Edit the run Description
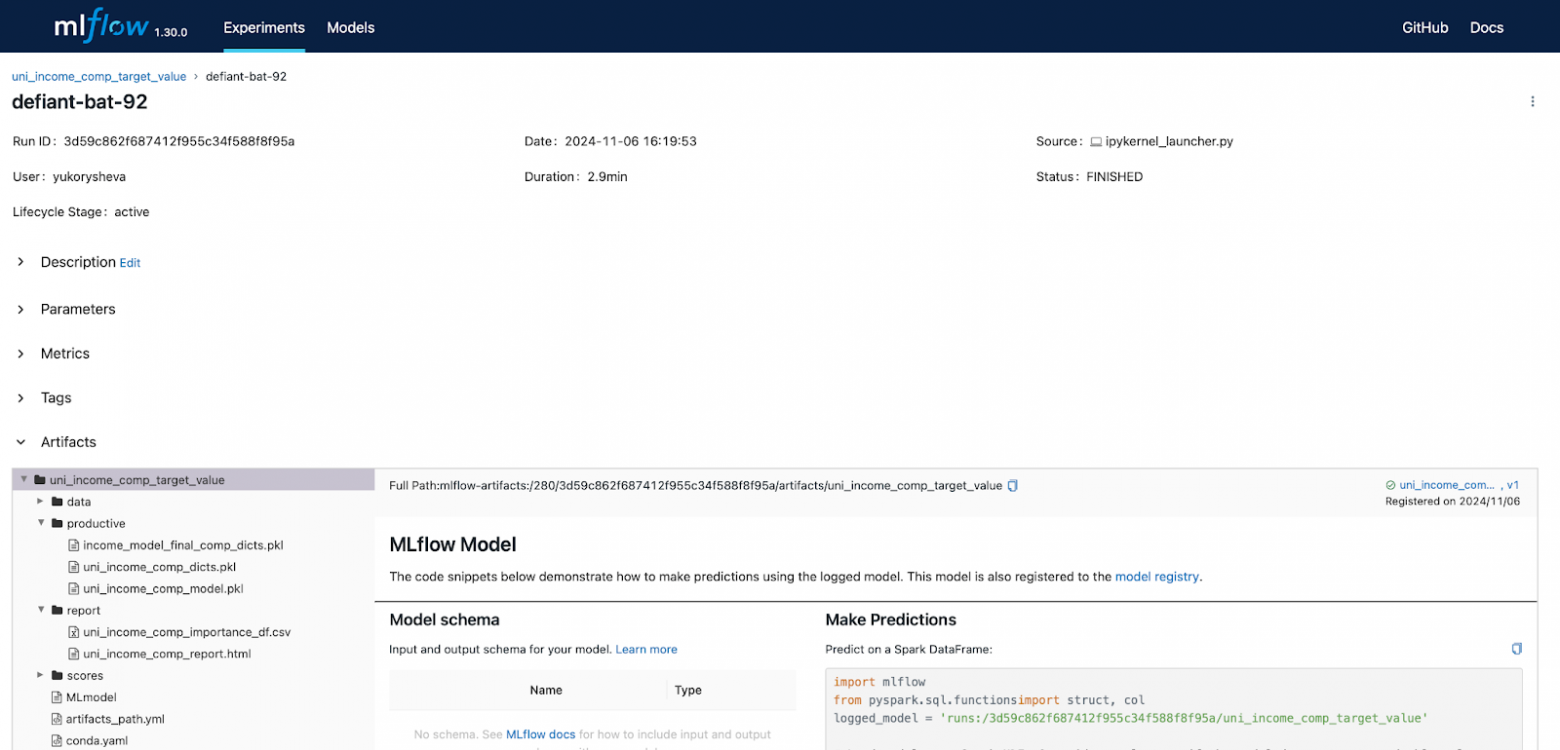 [130, 263]
